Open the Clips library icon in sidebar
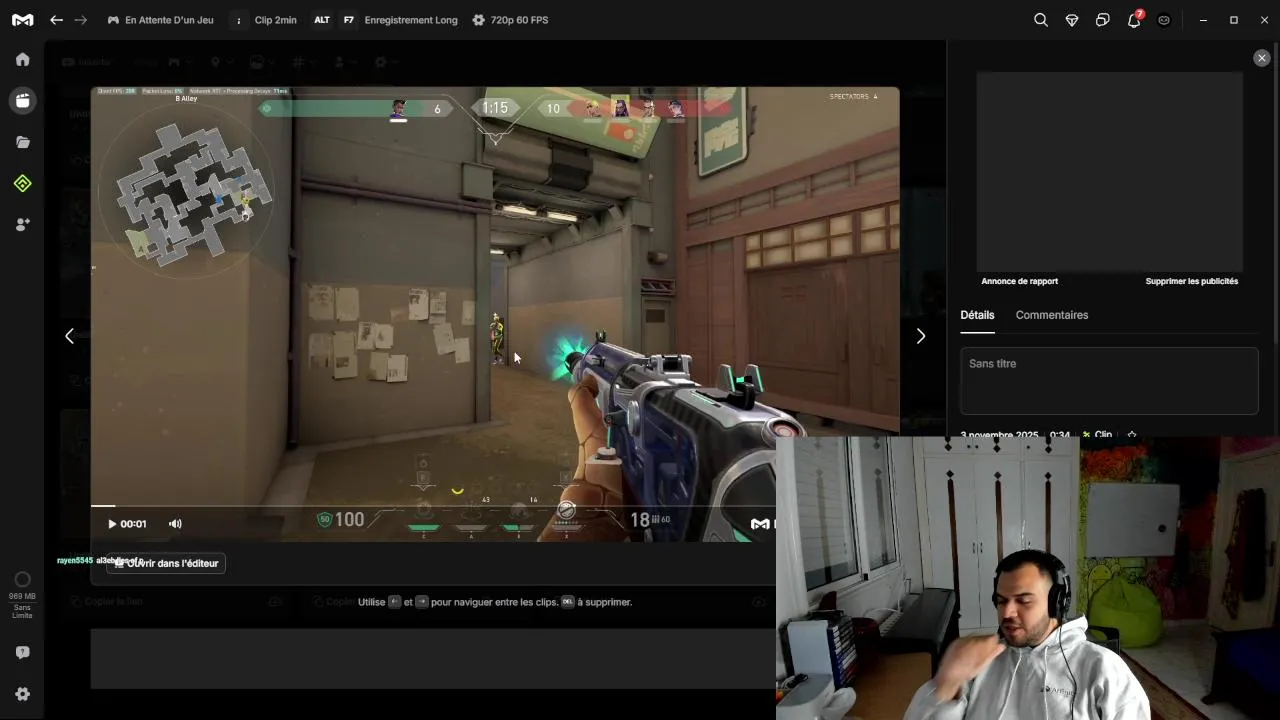 click(x=22, y=100)
